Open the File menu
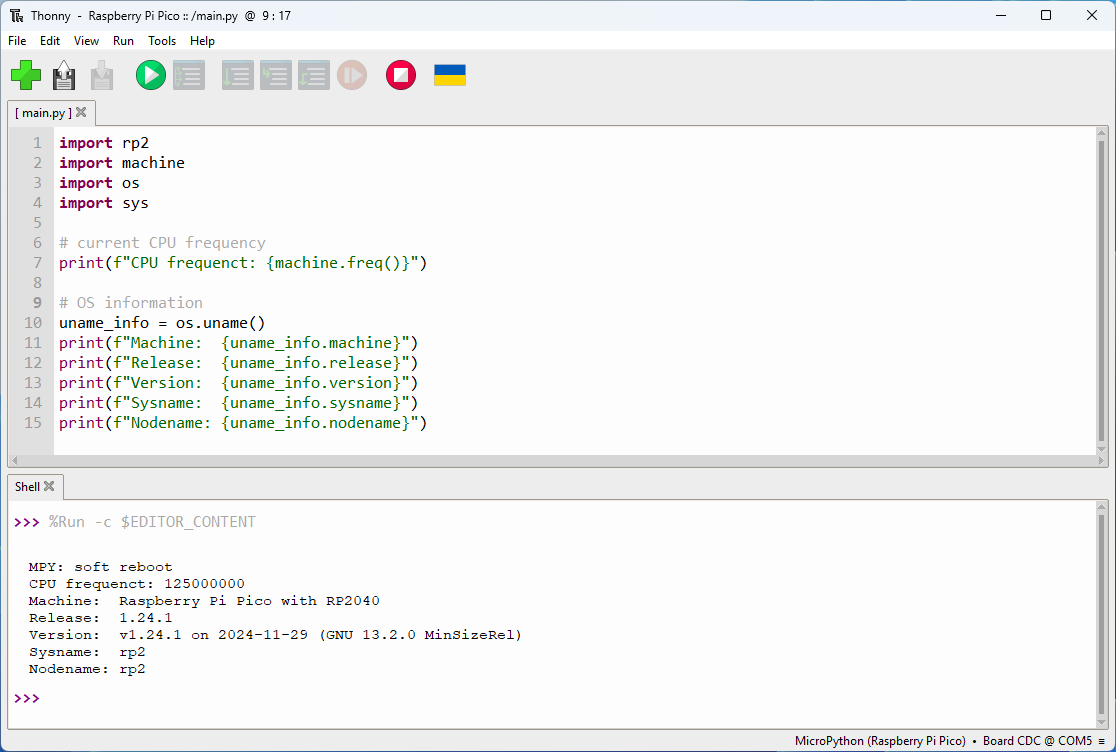This screenshot has height=752, width=1116. (17, 41)
